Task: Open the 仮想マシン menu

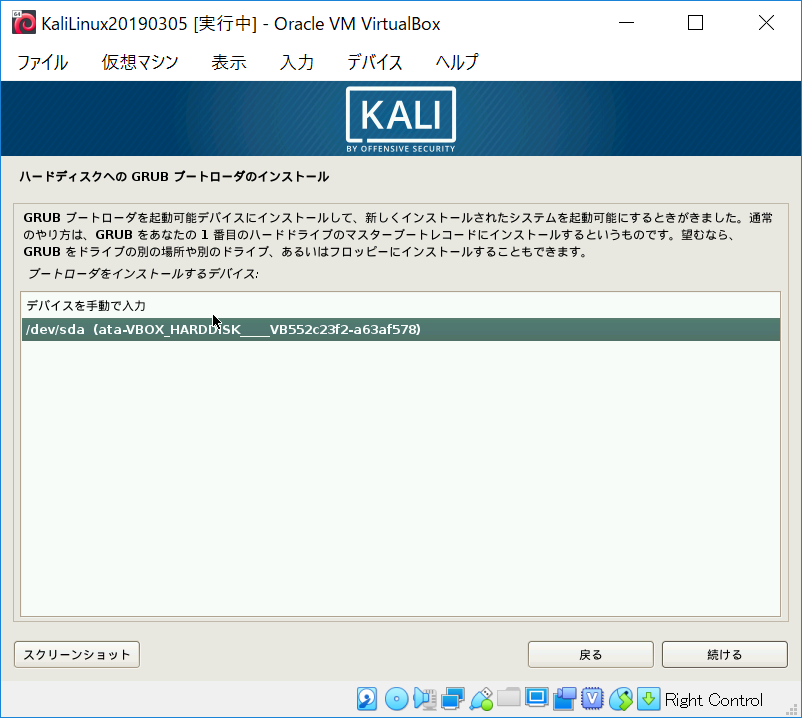Action: pos(140,62)
